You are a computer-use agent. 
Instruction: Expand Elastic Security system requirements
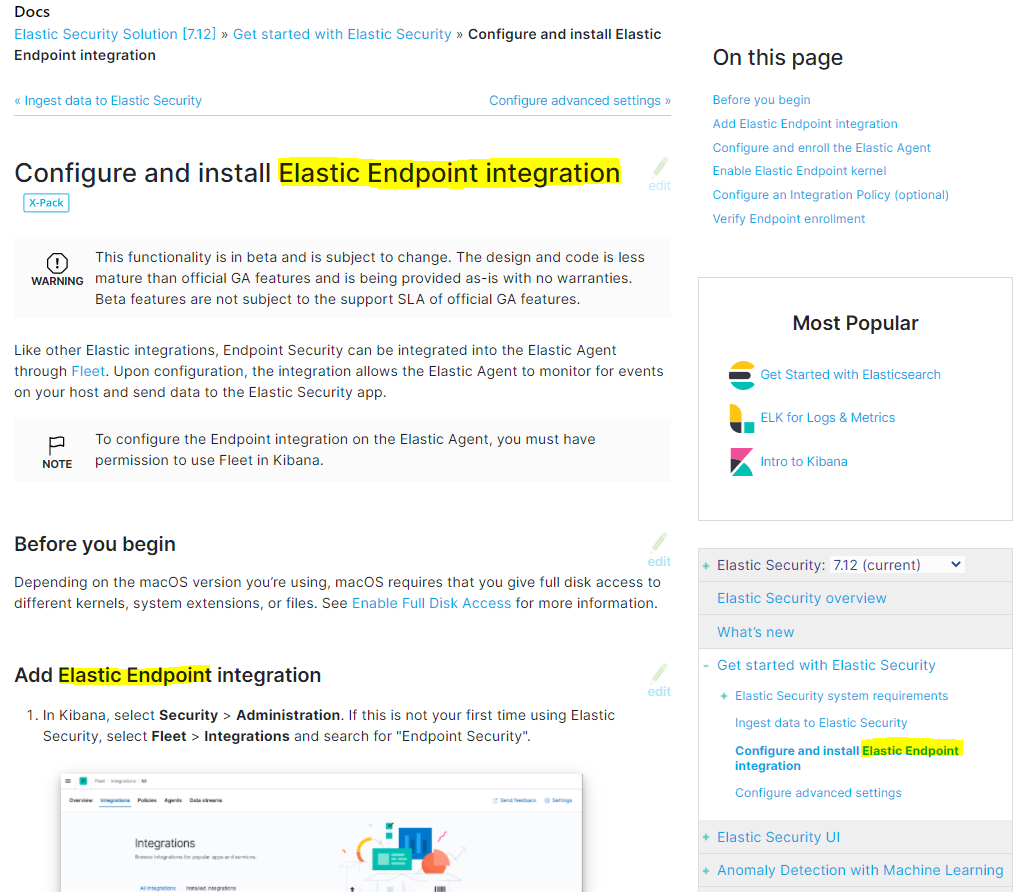click(x=724, y=696)
